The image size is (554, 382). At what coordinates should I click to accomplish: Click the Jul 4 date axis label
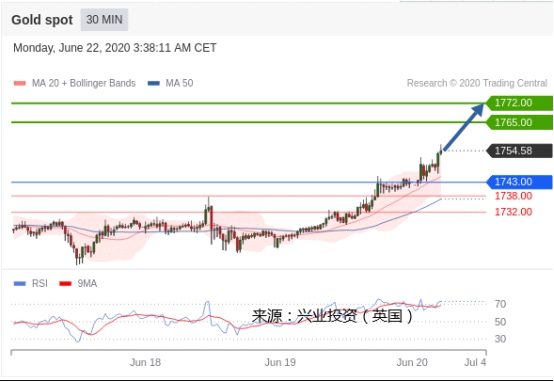(475, 362)
